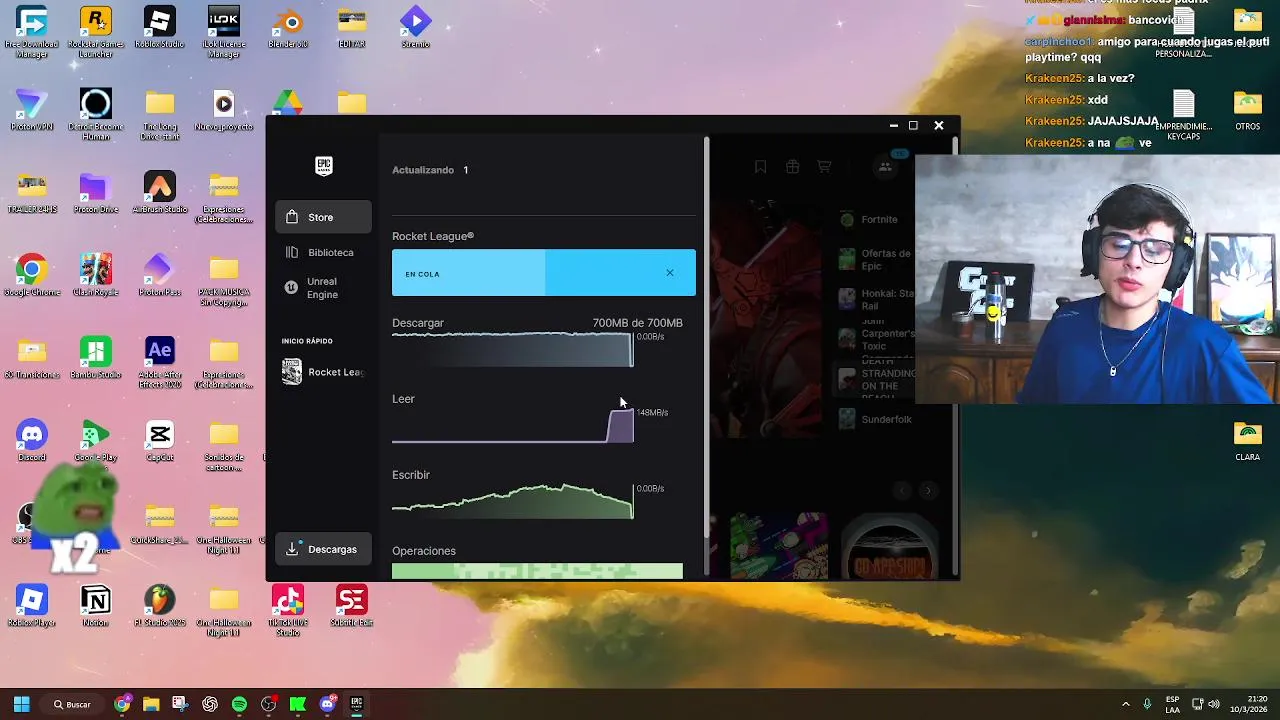Image resolution: width=1280 pixels, height=720 pixels.
Task: Open Stremio desktop icon
Action: pos(416,27)
